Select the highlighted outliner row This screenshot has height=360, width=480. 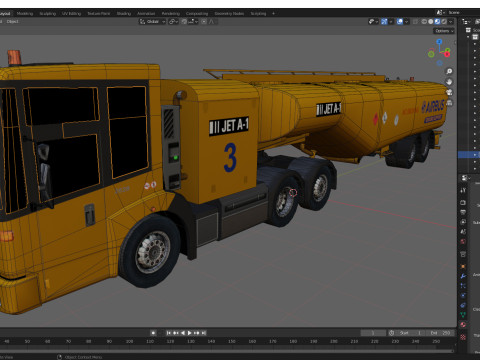469,155
